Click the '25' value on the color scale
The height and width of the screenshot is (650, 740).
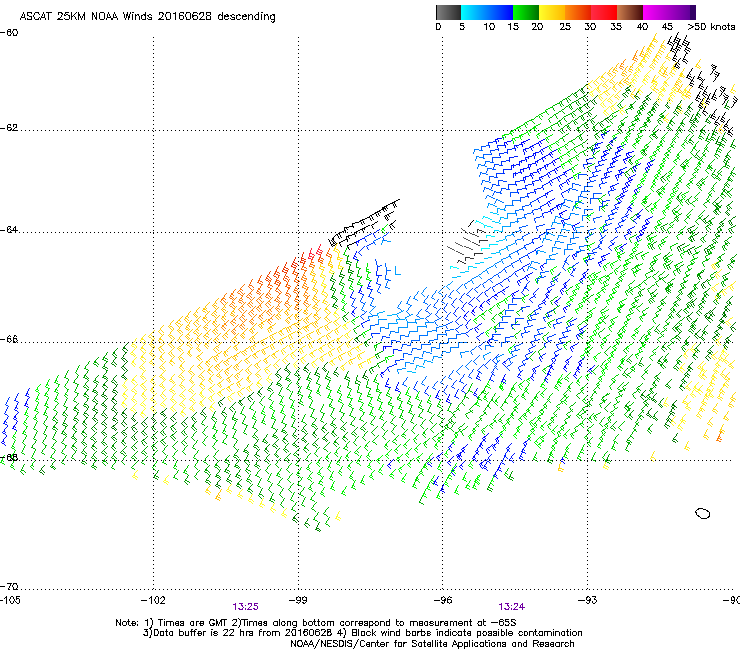pyautogui.click(x=565, y=27)
